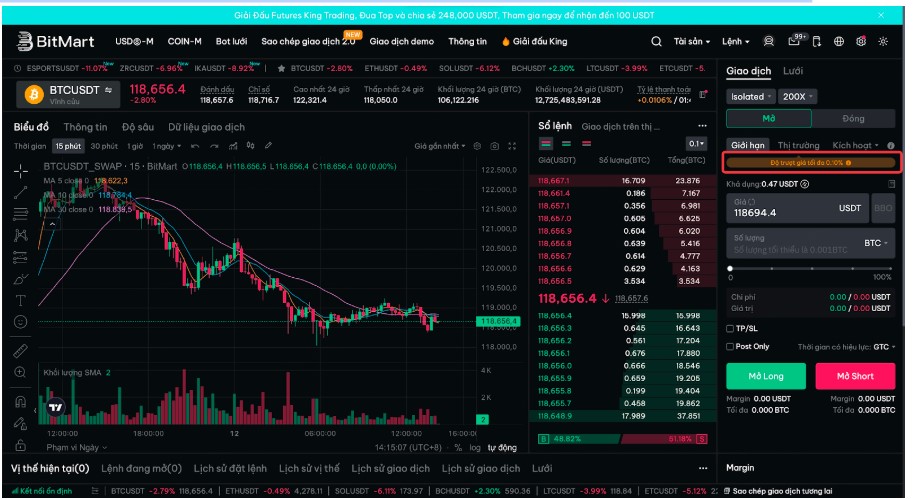Viewport: 921px width, 499px height.
Task: Toggle the magnet snap mode
Action: pyautogui.click(x=21, y=402)
